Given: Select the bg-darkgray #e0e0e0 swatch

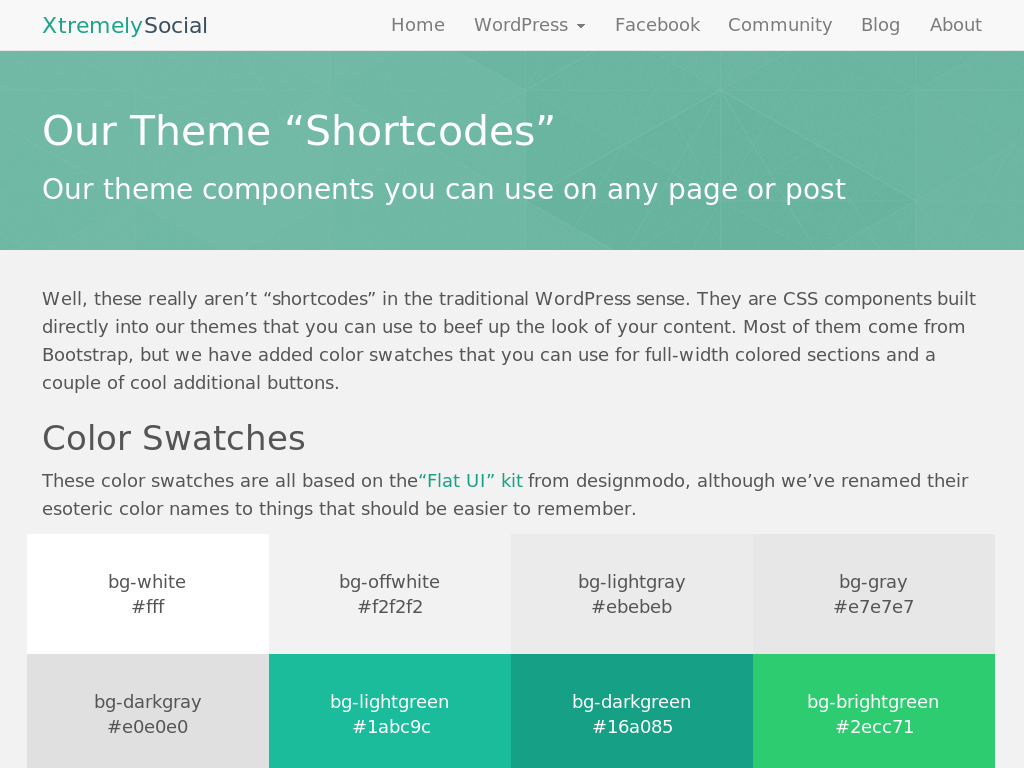Looking at the screenshot, I should (x=148, y=711).
